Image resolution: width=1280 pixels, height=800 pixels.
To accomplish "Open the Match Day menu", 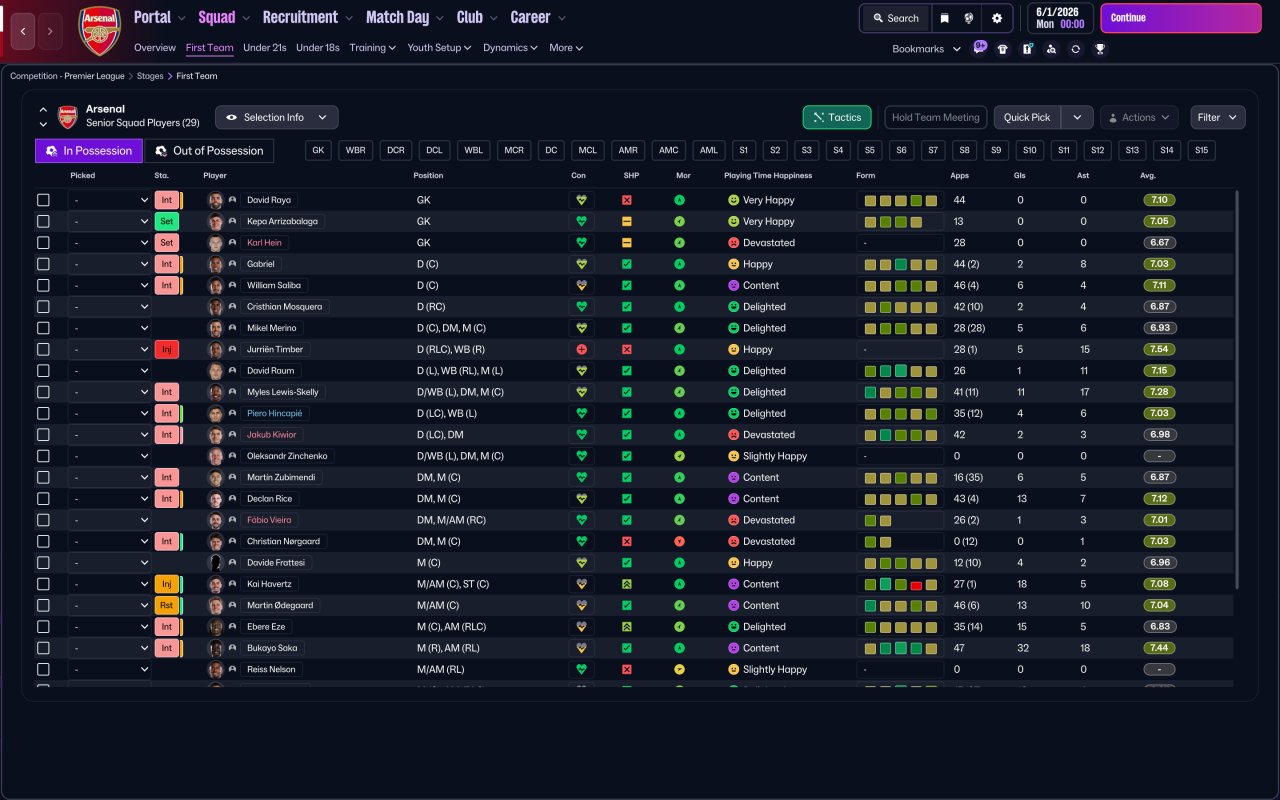I will coord(403,17).
